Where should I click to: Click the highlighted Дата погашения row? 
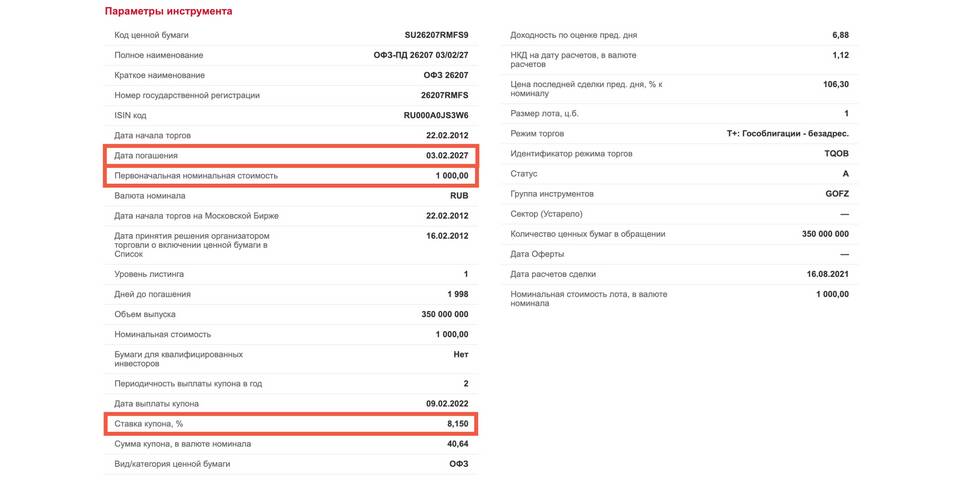[x=291, y=156]
